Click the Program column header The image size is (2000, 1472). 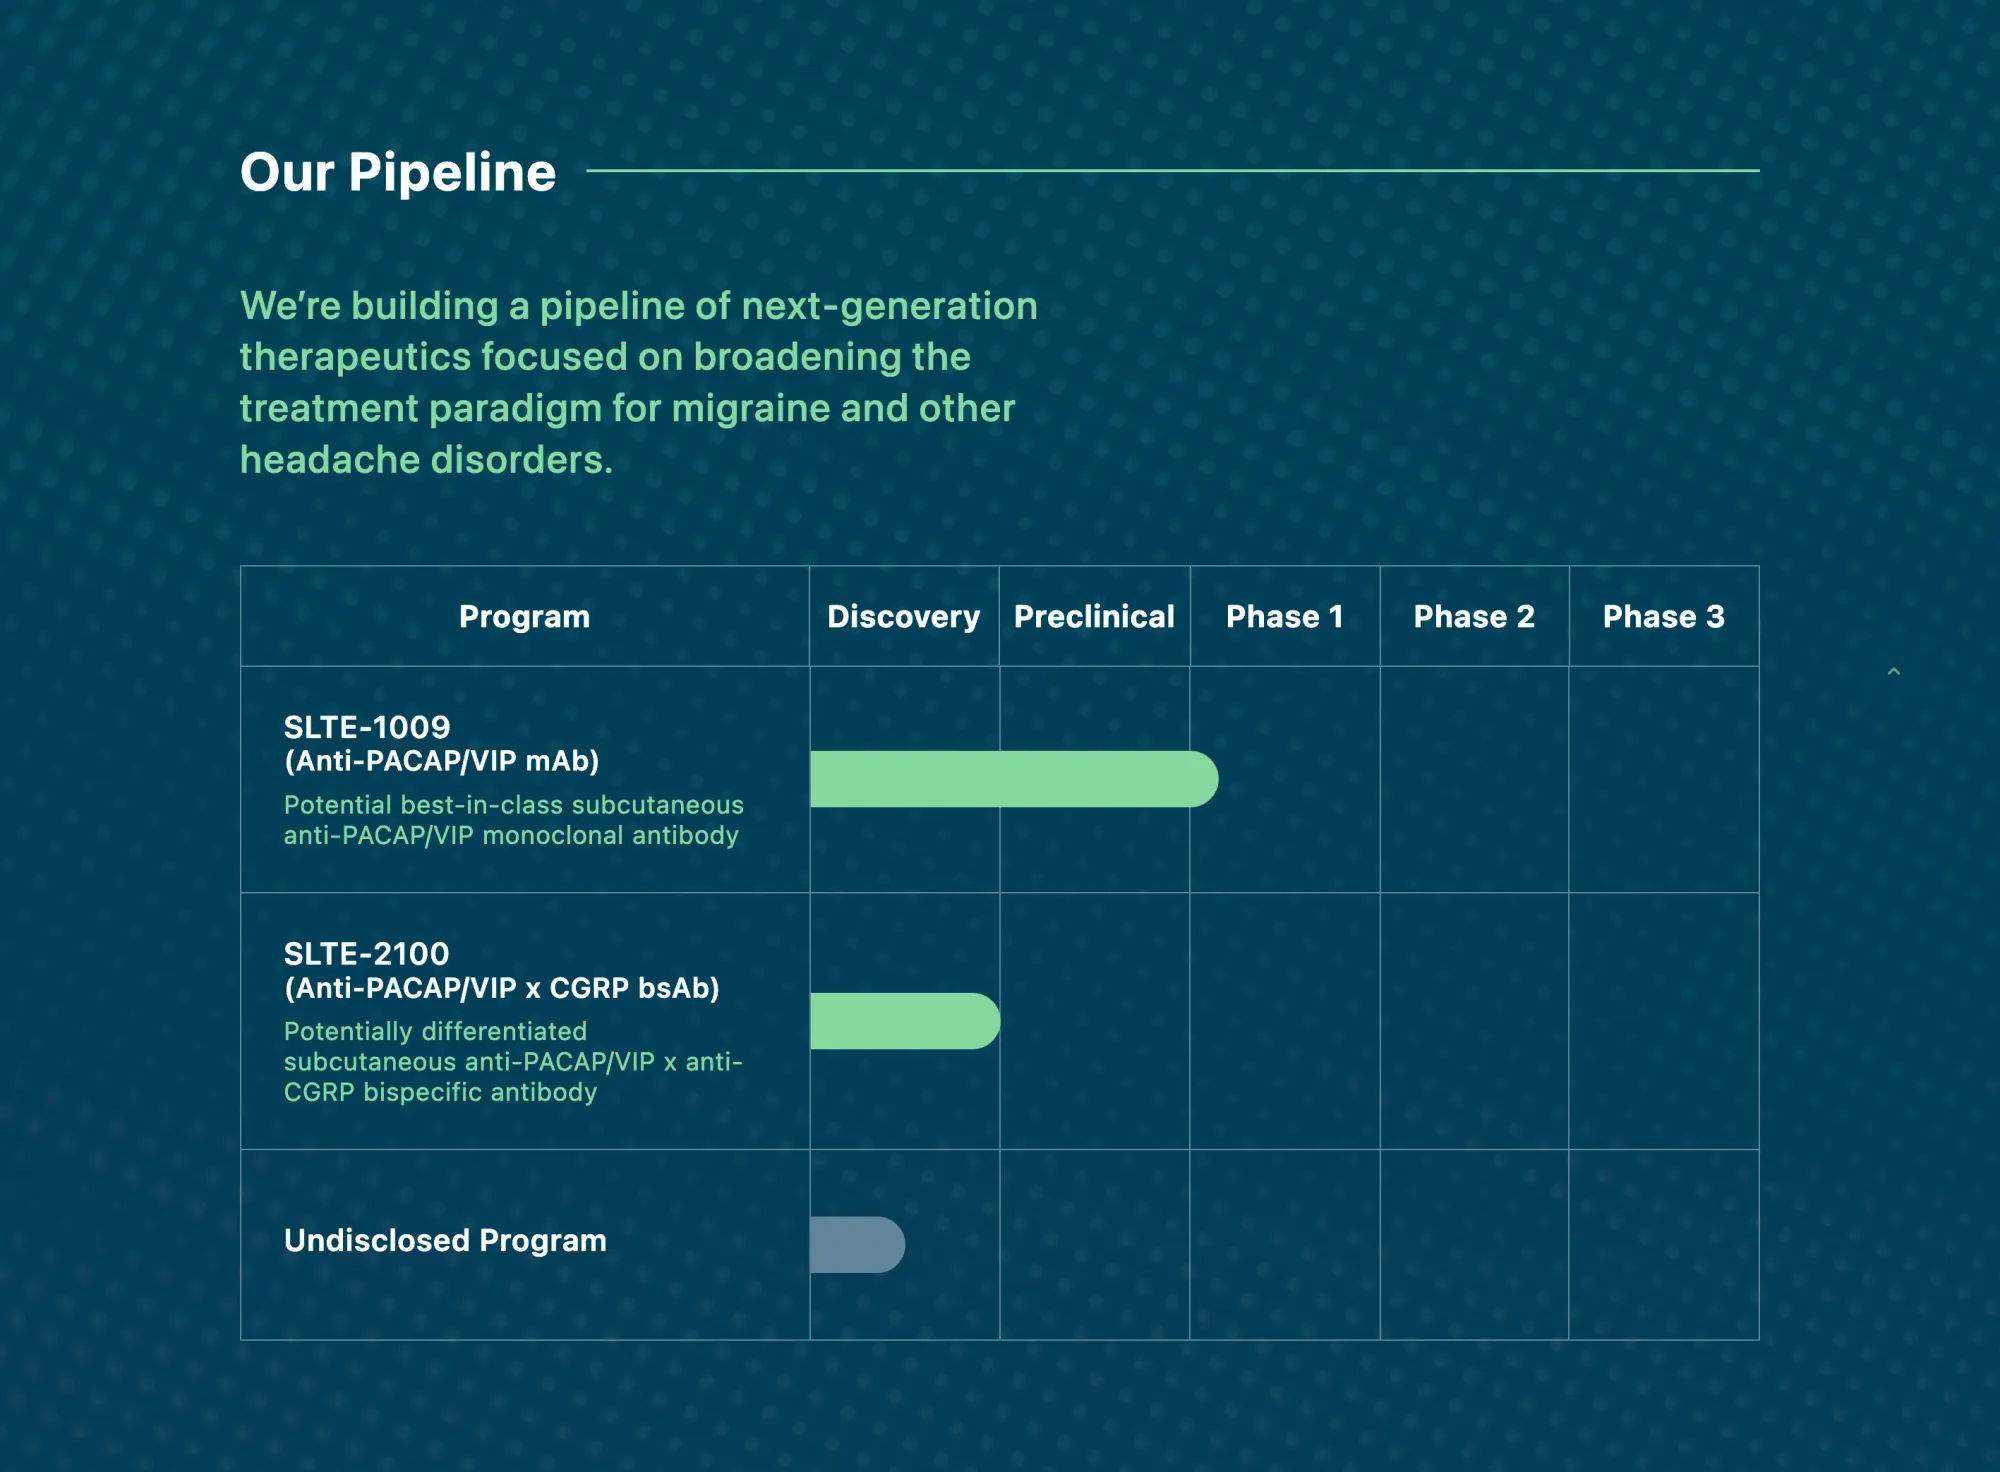click(x=524, y=617)
